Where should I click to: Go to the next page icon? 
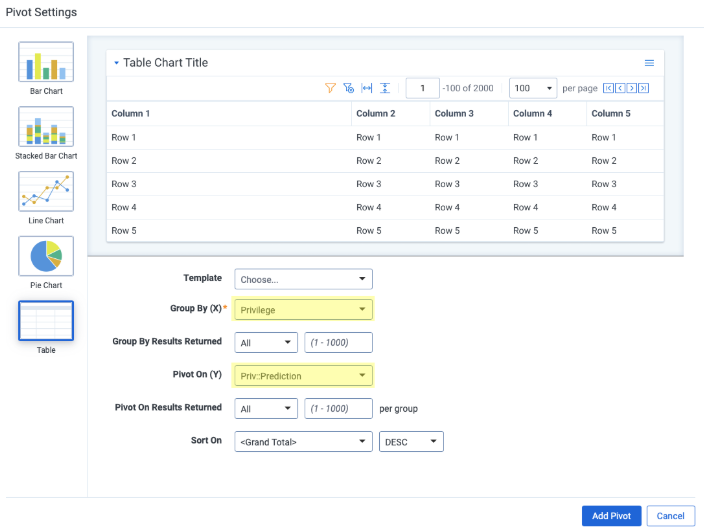click(x=632, y=88)
